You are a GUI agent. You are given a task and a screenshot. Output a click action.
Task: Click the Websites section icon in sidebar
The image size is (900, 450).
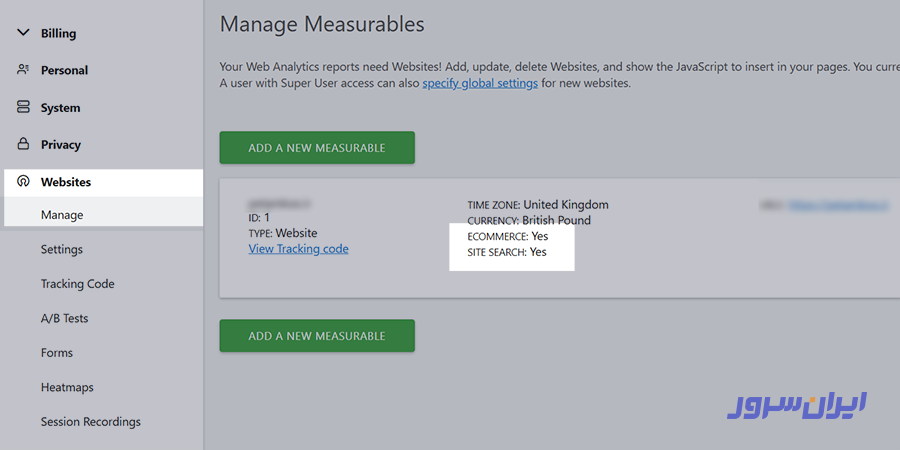[x=23, y=182]
